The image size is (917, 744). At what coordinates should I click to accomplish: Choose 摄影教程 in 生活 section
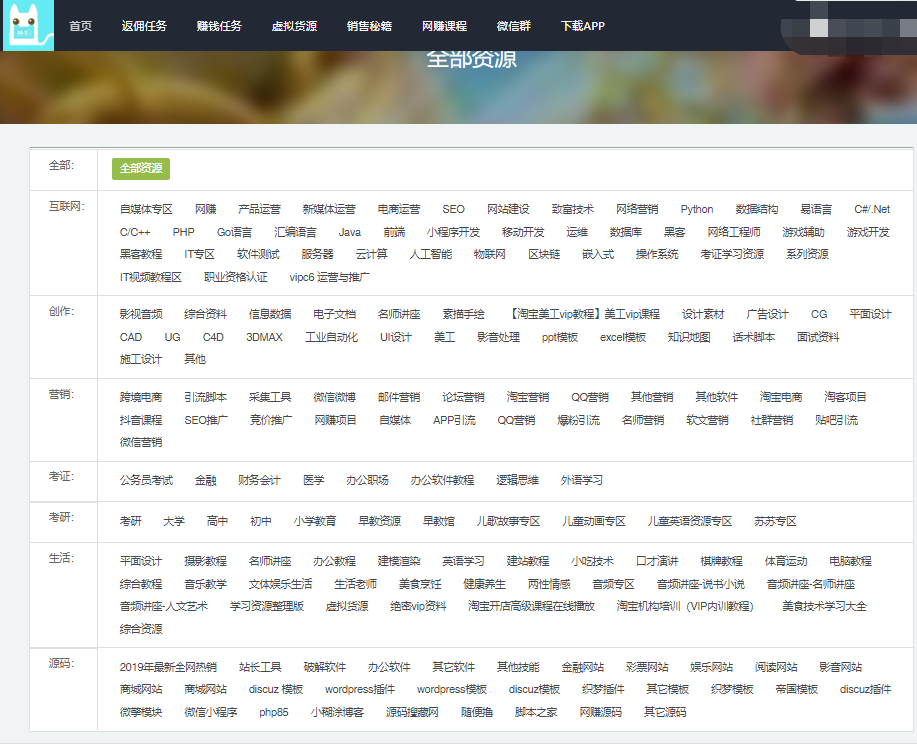coord(205,561)
